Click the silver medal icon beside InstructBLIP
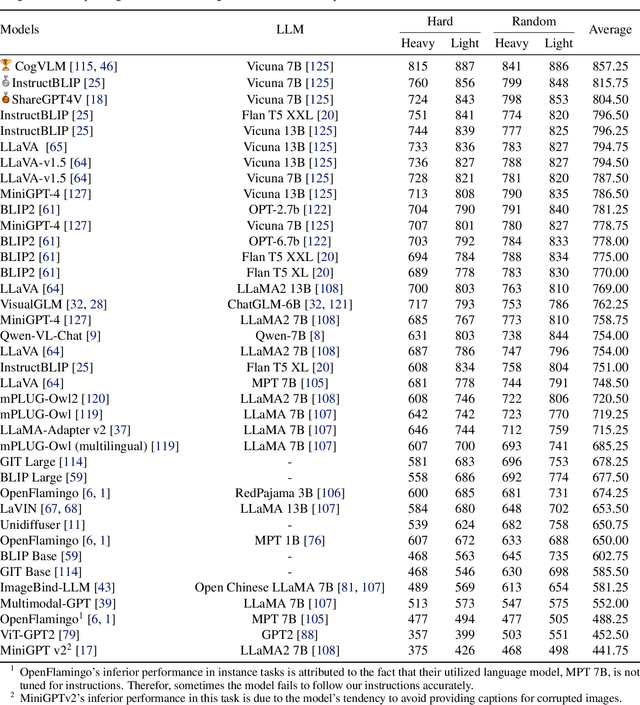The width and height of the screenshot is (640, 705). 5,81
